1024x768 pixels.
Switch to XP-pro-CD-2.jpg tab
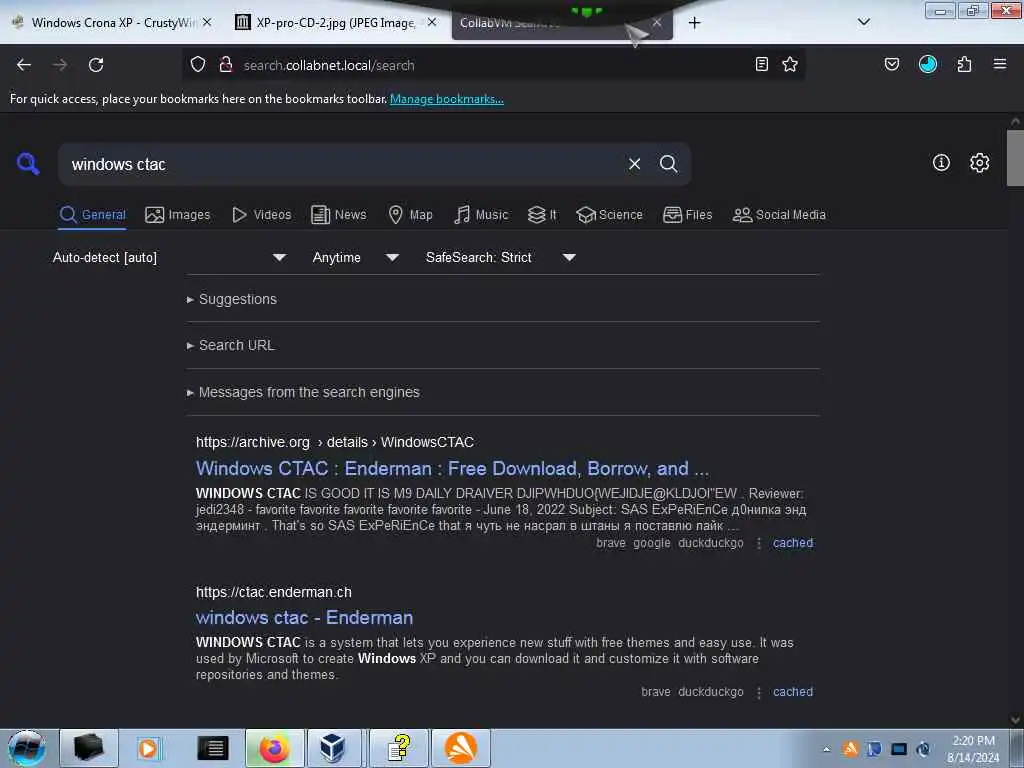[x=335, y=23]
